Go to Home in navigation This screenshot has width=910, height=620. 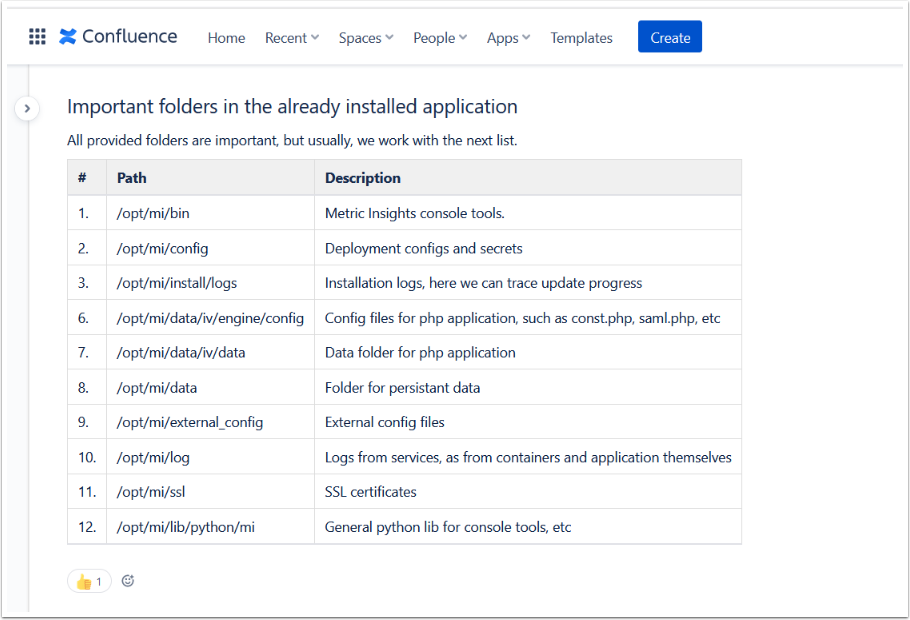[226, 38]
